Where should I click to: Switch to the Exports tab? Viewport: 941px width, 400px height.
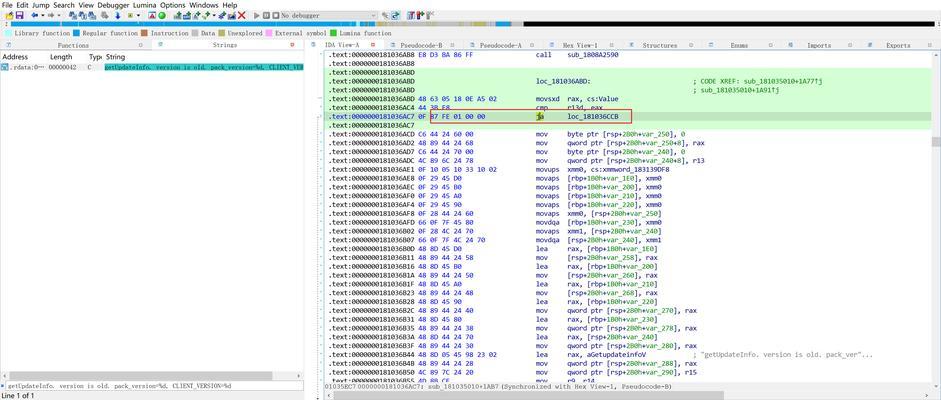point(898,46)
